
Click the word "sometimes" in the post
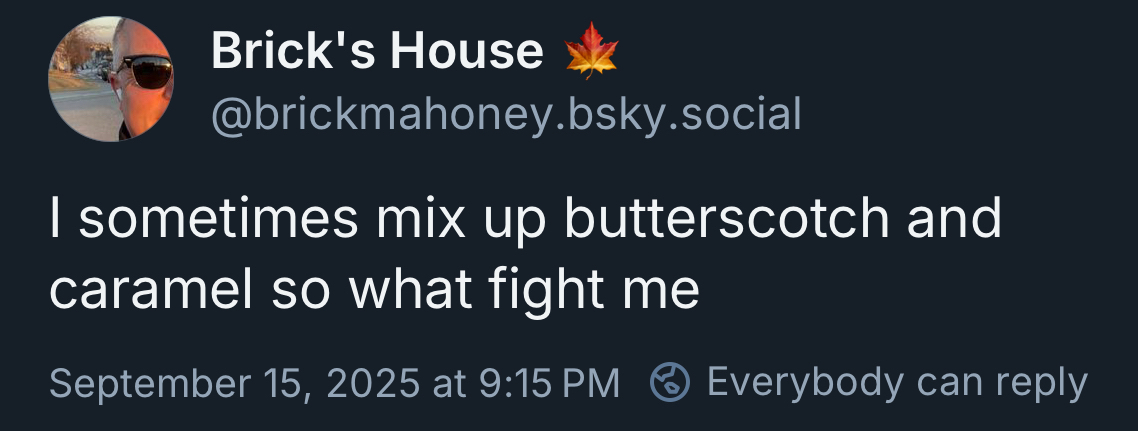point(215,218)
